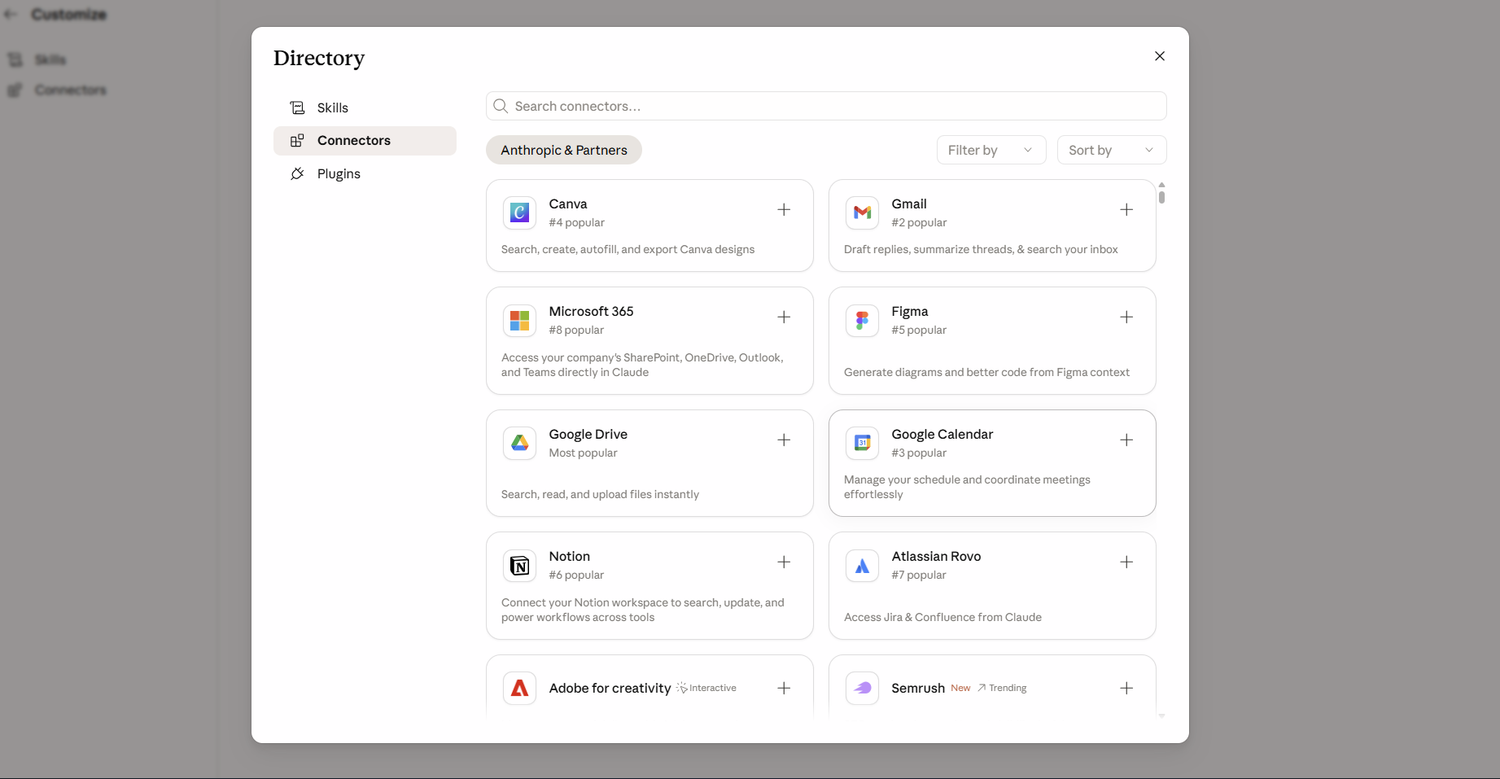Add the Notion connector with plus
The width and height of the screenshot is (1500, 779).
784,562
